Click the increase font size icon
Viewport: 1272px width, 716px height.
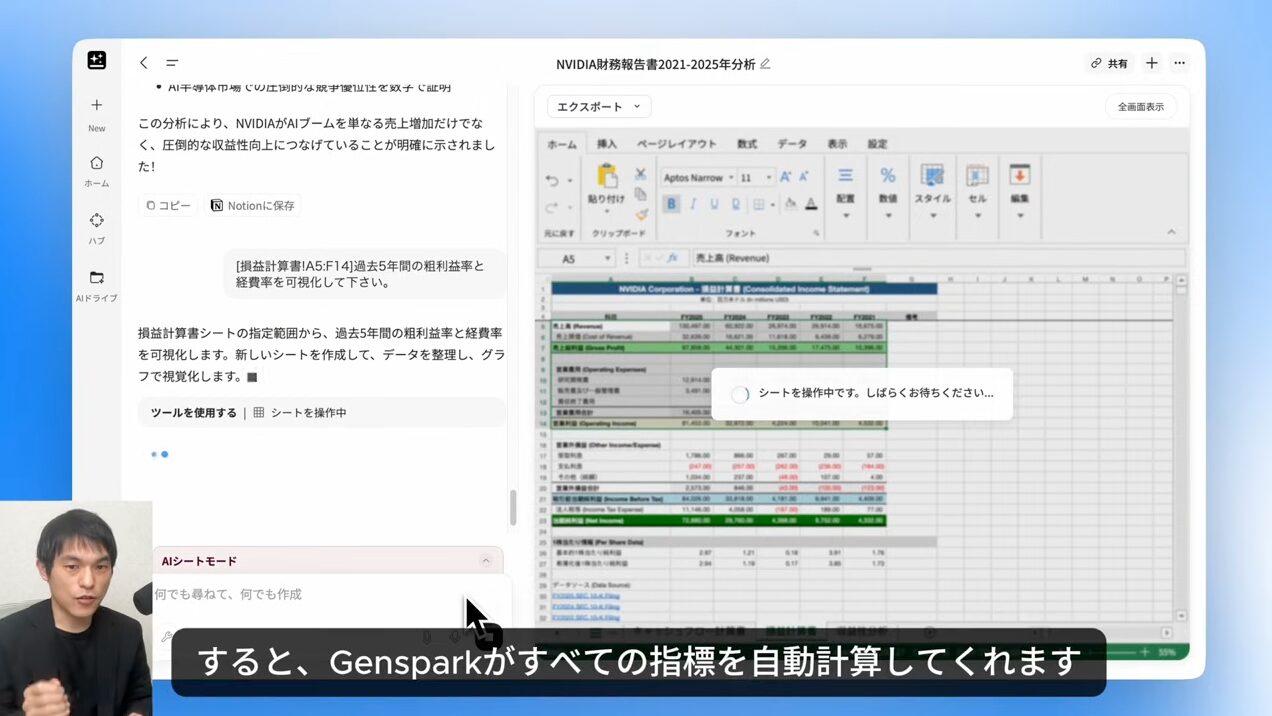click(x=785, y=177)
